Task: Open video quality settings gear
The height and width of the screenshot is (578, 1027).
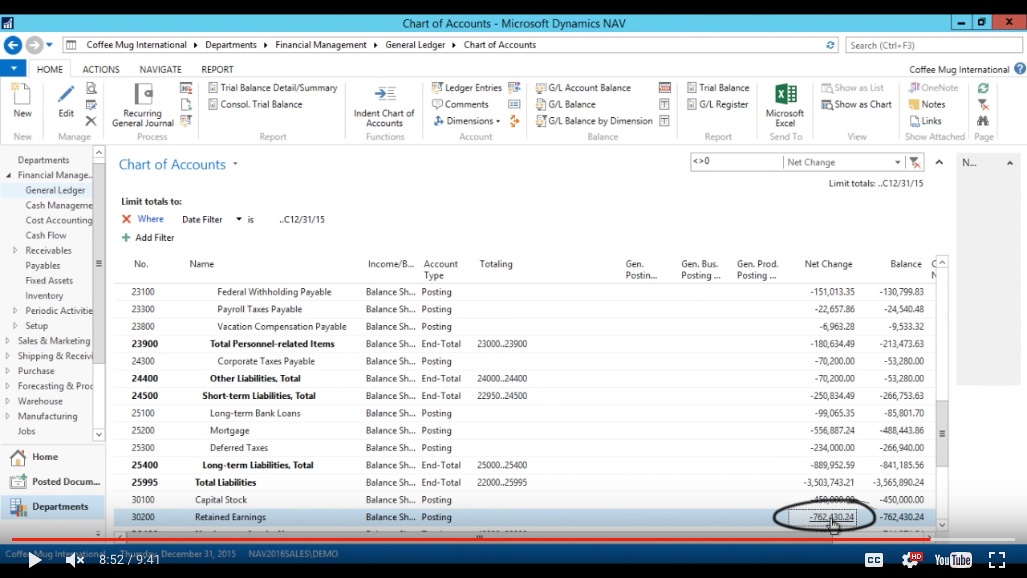Action: (x=911, y=560)
